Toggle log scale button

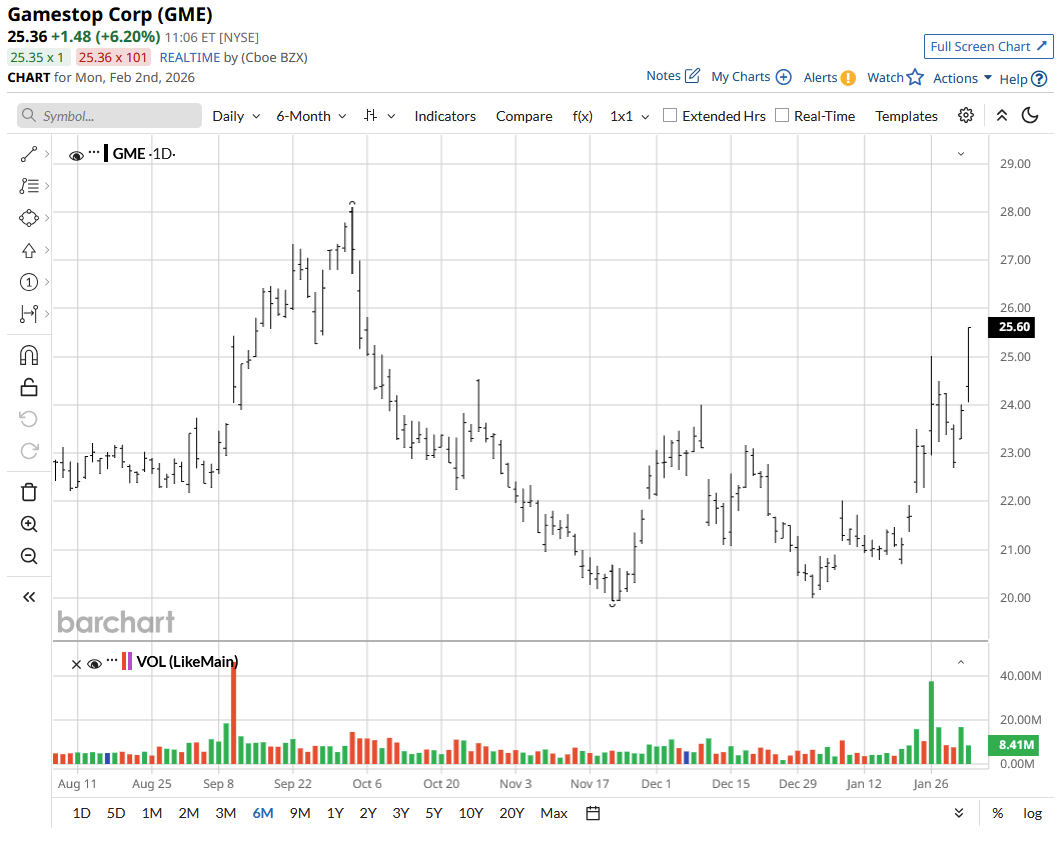click(1033, 813)
